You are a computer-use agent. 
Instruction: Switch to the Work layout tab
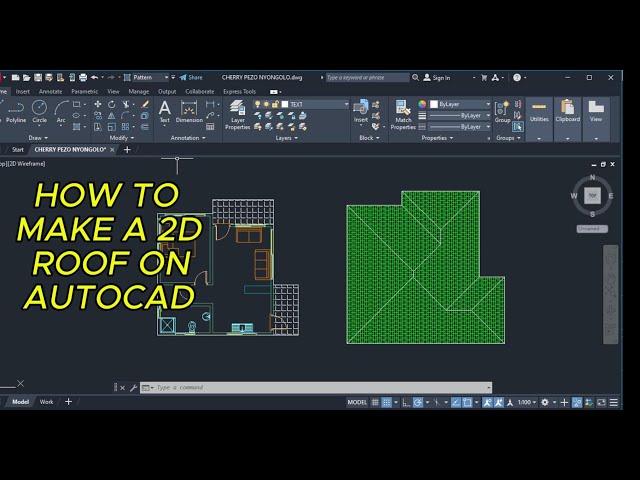click(46, 402)
